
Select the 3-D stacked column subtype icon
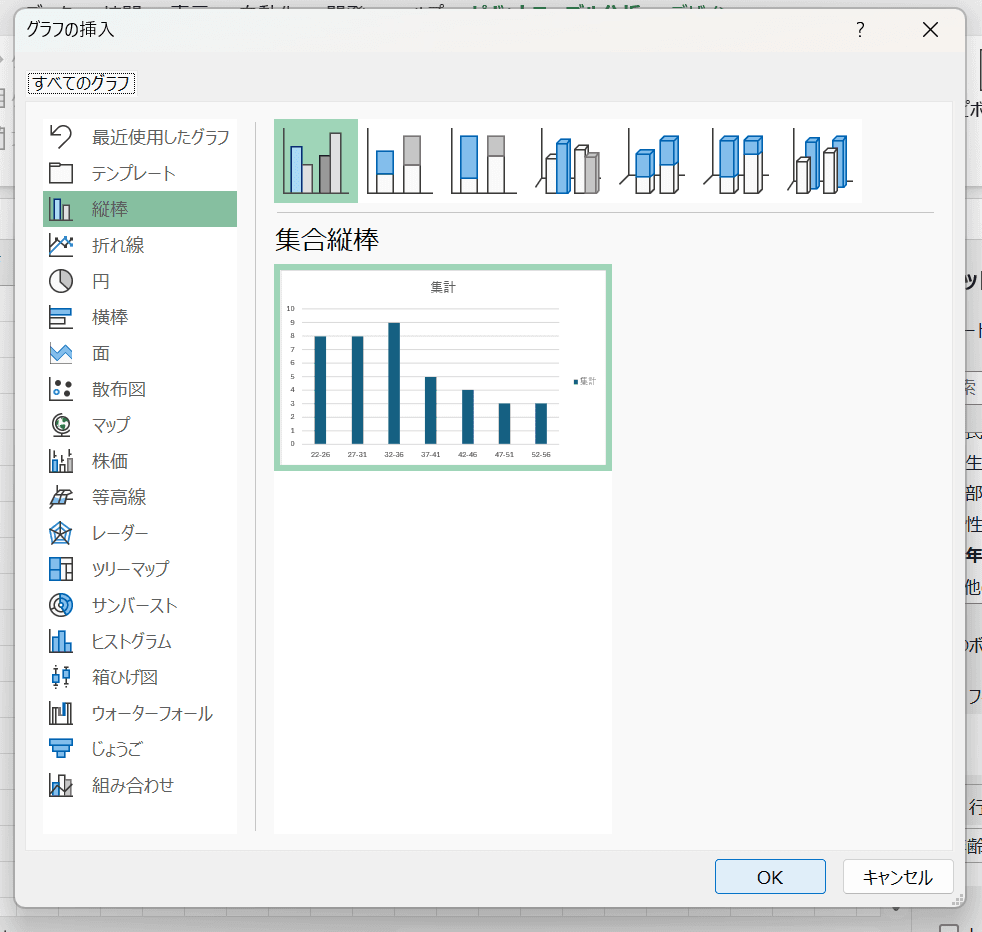point(652,162)
